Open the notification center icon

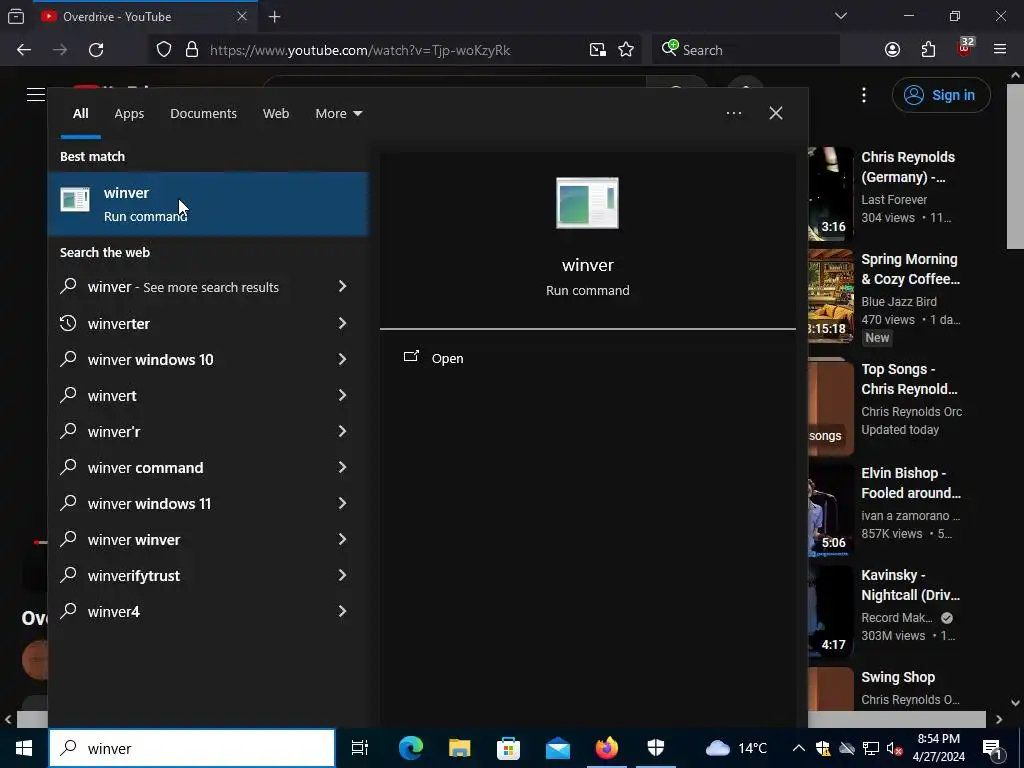coord(993,748)
